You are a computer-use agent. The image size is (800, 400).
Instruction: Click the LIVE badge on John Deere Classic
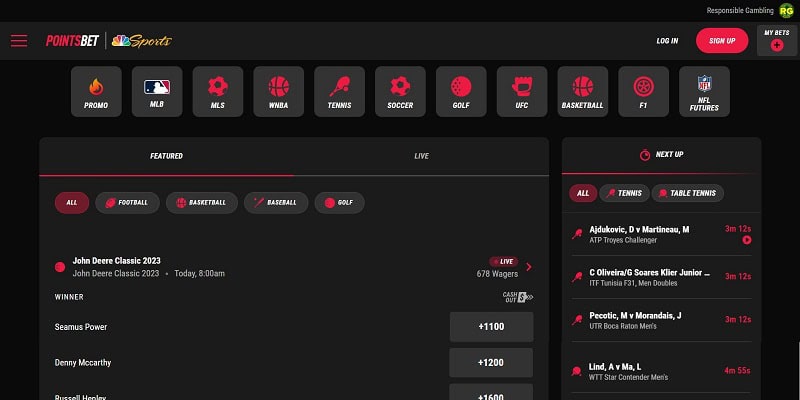pos(504,262)
